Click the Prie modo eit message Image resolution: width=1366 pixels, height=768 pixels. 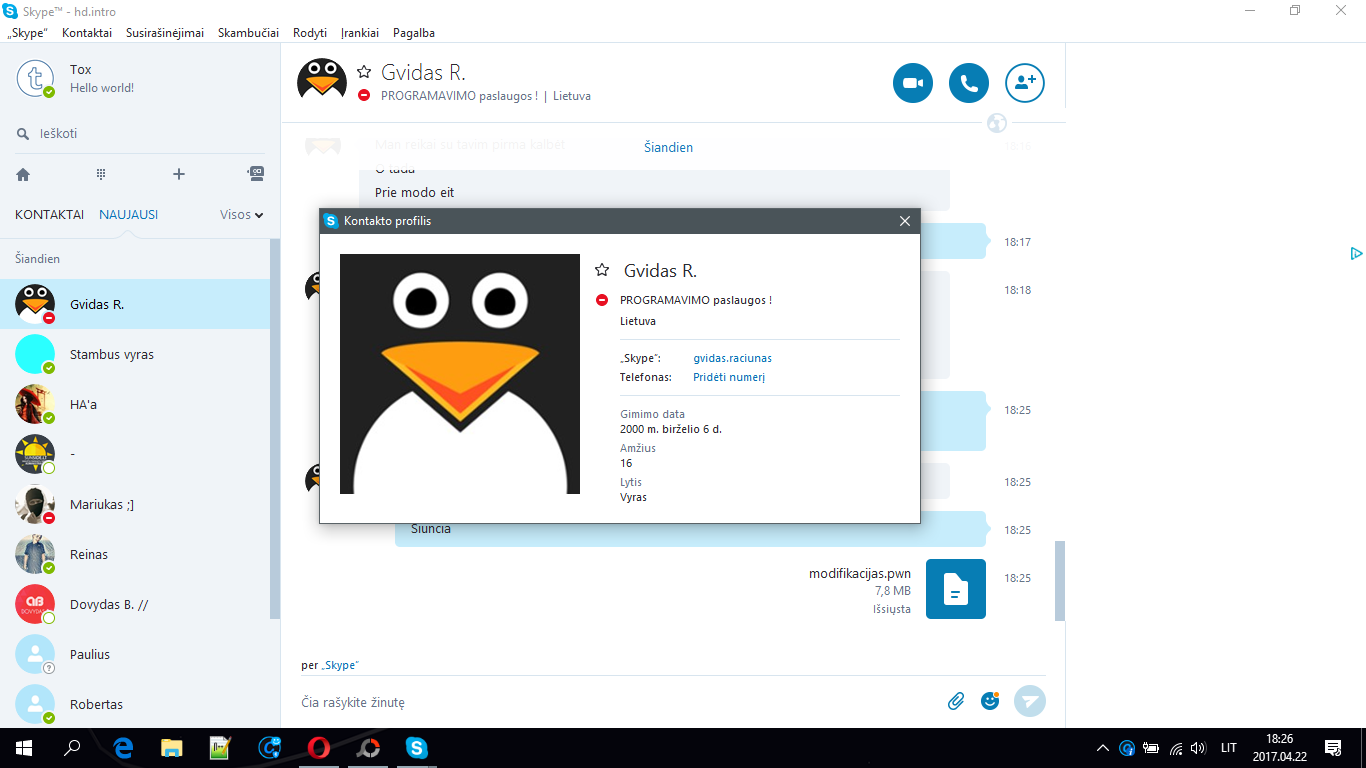tap(414, 192)
